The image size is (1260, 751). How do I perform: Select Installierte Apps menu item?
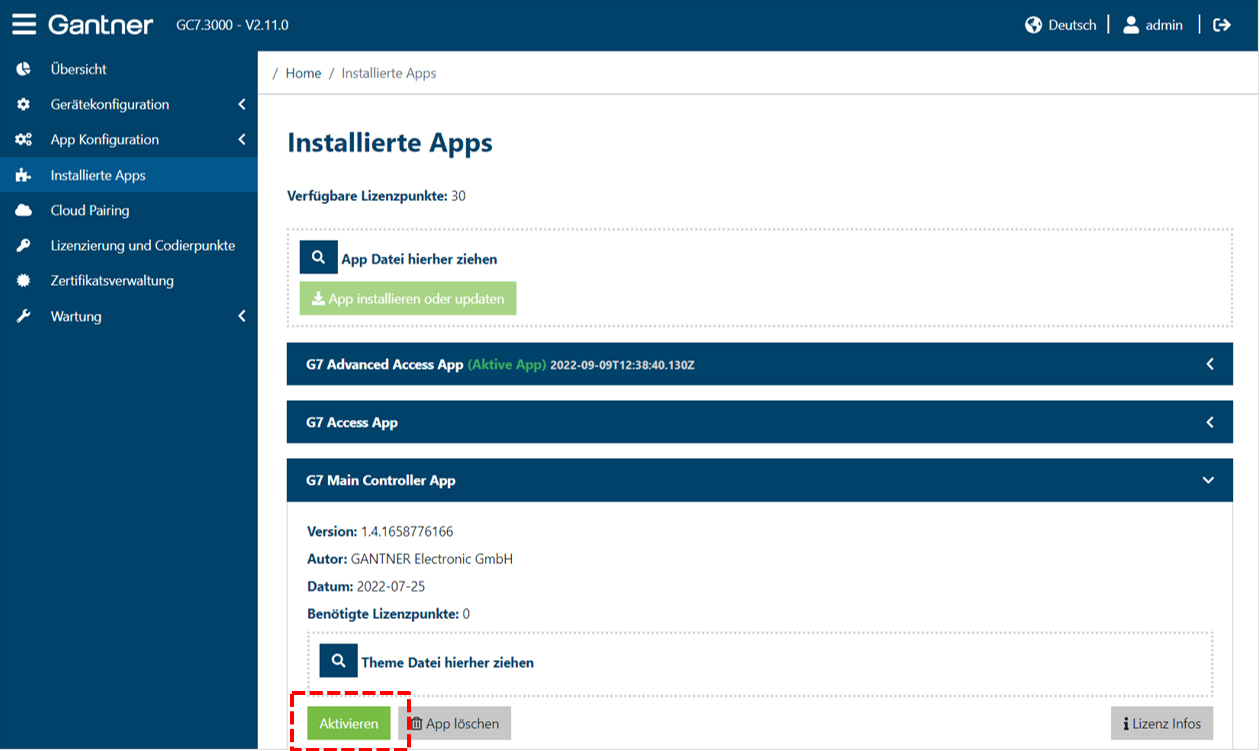[x=128, y=175]
